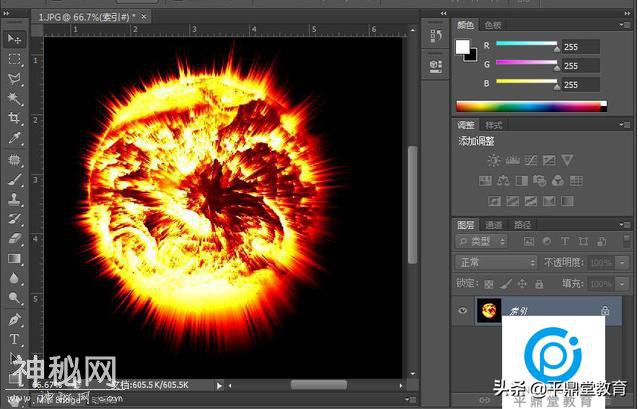Select the Magic Wand tool
The image size is (640, 409).
tap(14, 98)
